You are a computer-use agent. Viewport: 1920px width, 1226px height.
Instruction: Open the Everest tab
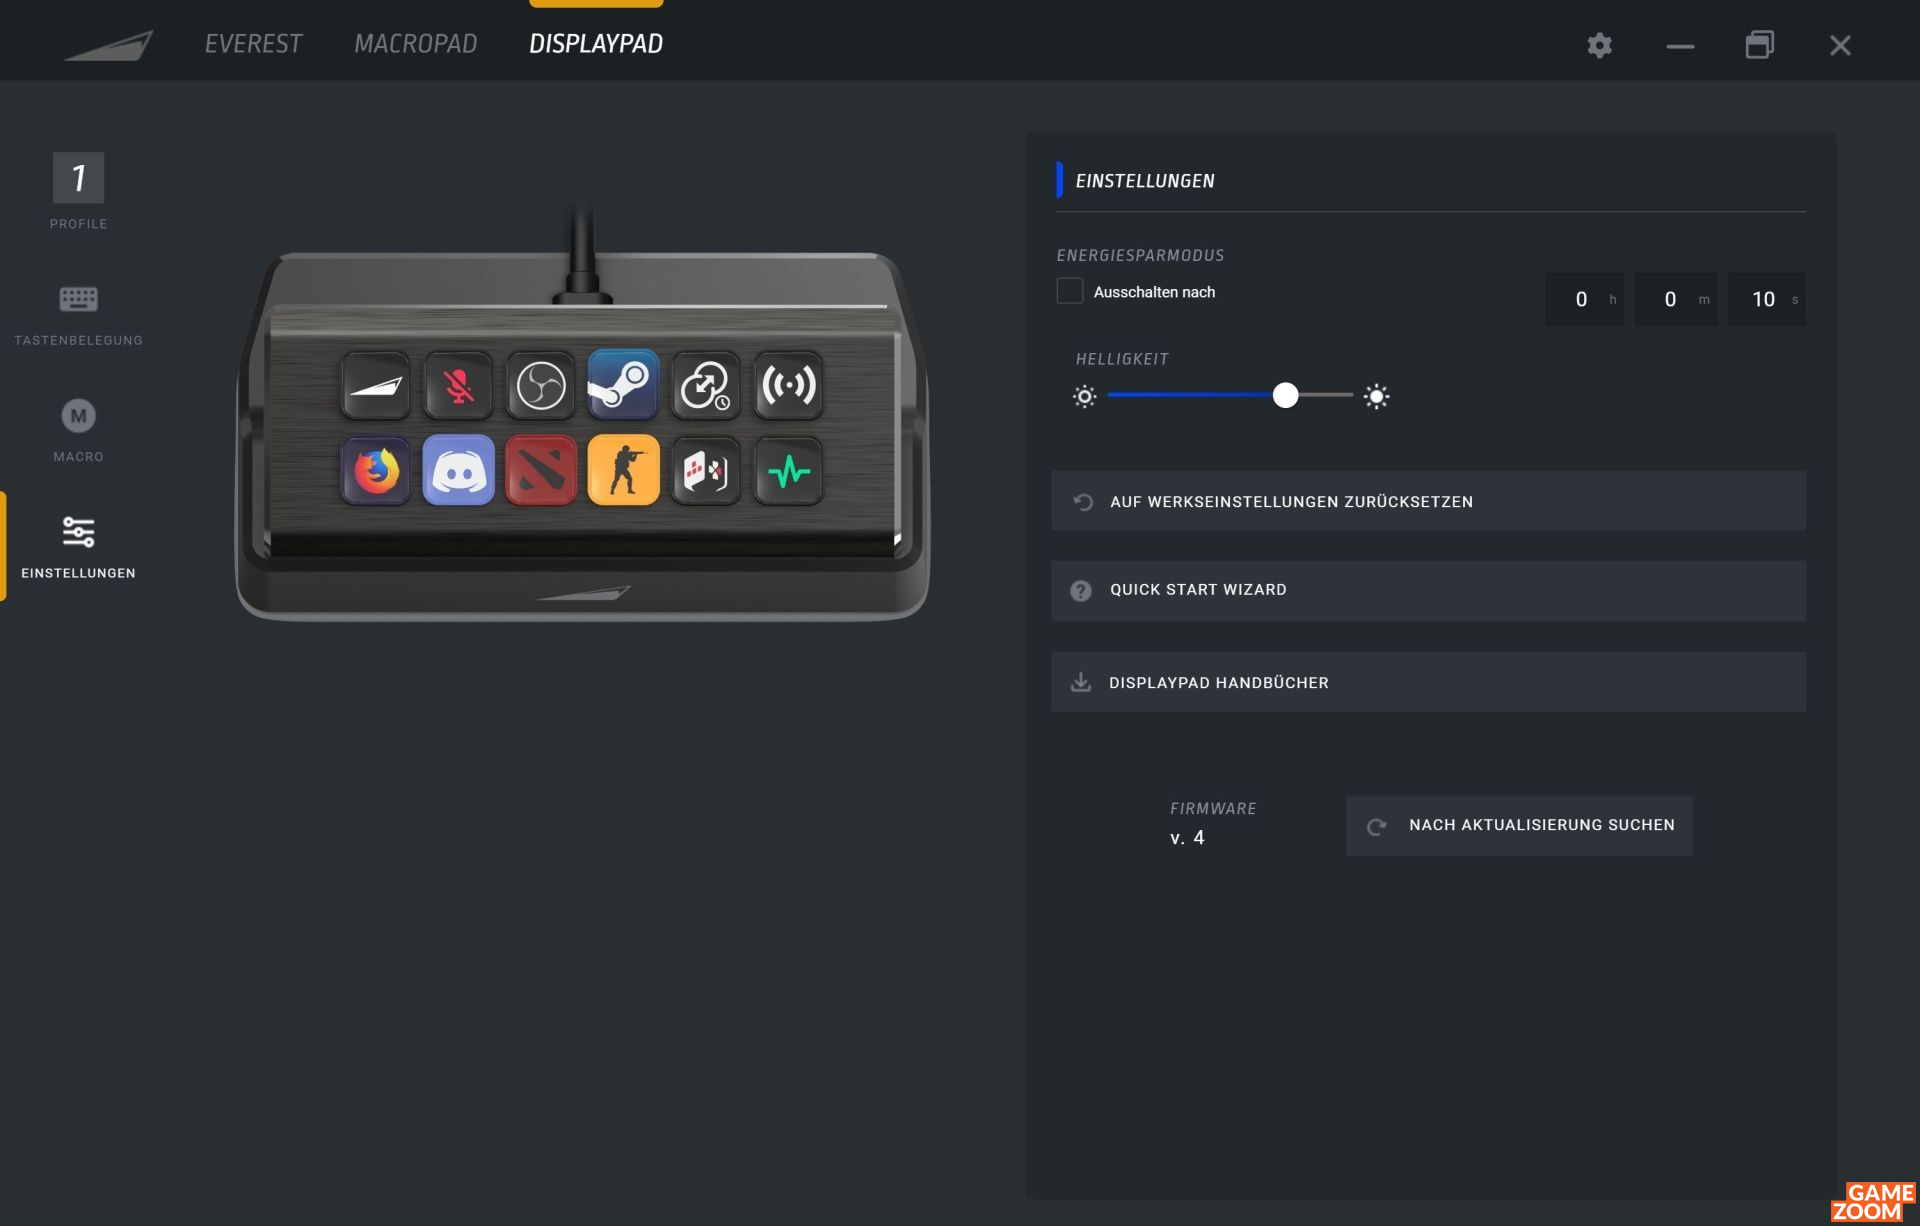(253, 44)
